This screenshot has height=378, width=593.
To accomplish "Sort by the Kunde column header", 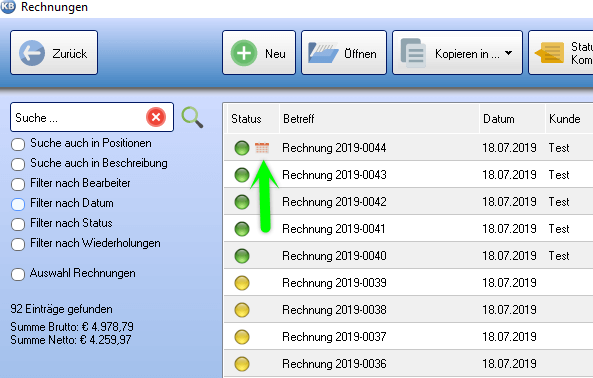I will (x=569, y=119).
